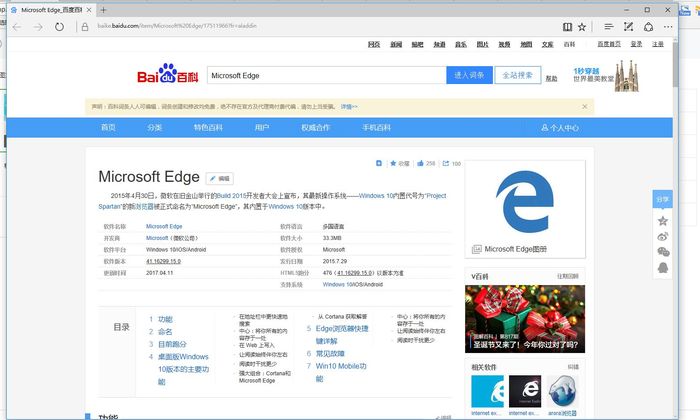The height and width of the screenshot is (420, 700).
Task: Open Reading view book icon
Action: (x=567, y=27)
